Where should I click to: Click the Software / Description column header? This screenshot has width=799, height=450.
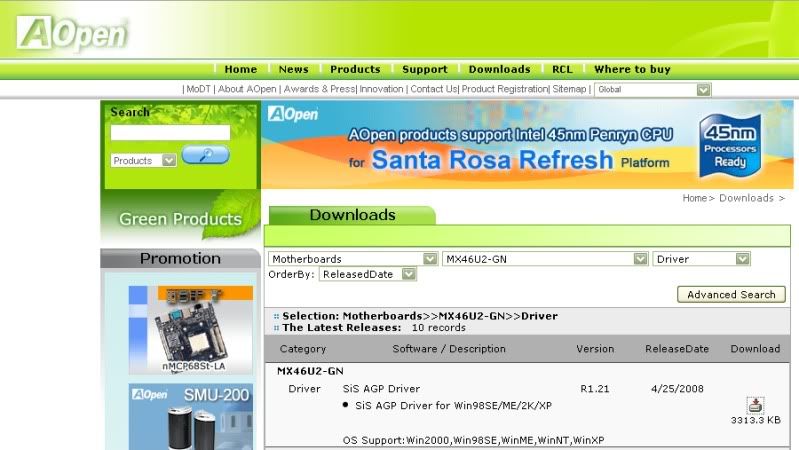(x=449, y=349)
